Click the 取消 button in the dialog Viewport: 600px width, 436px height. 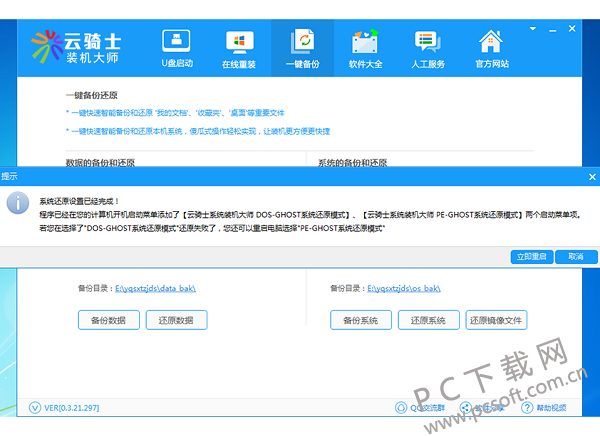576,256
